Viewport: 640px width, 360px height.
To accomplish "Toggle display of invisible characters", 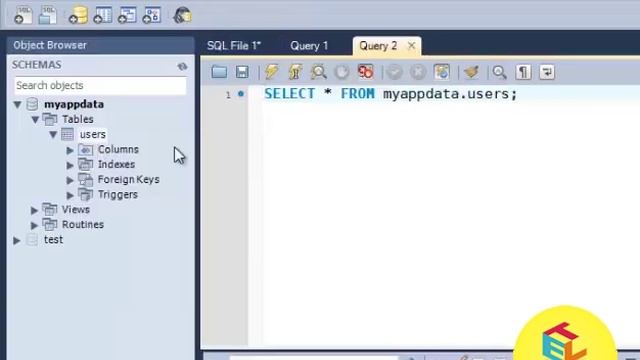I will tap(523, 72).
